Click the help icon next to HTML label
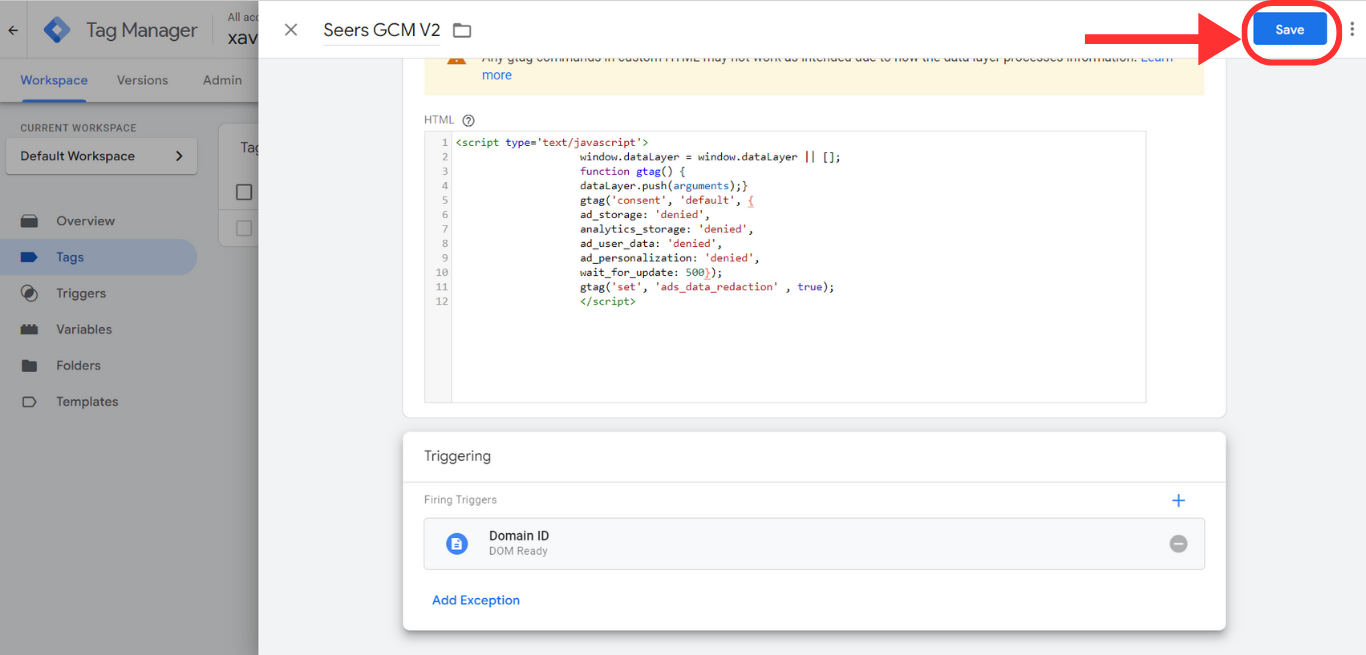 click(468, 120)
